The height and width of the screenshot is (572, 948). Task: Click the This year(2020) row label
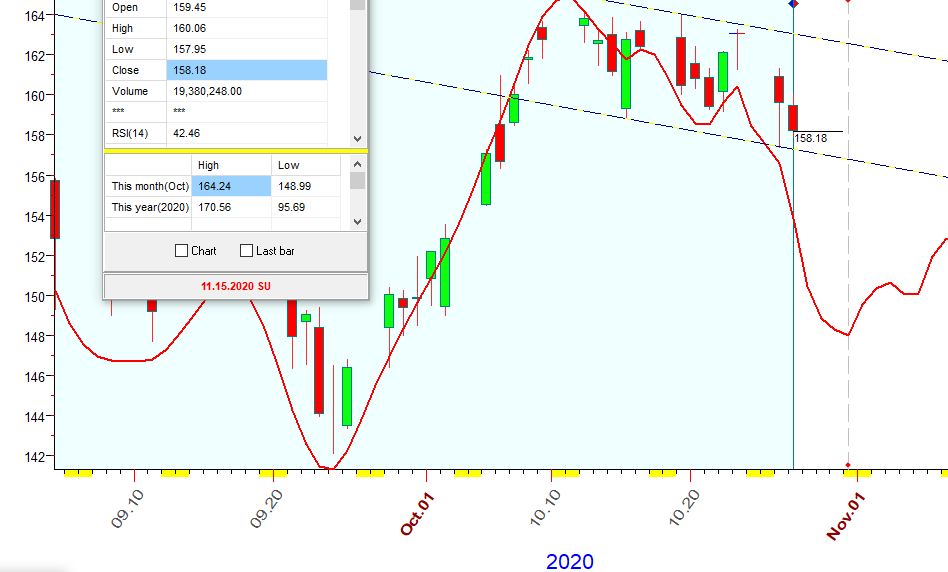coord(147,207)
